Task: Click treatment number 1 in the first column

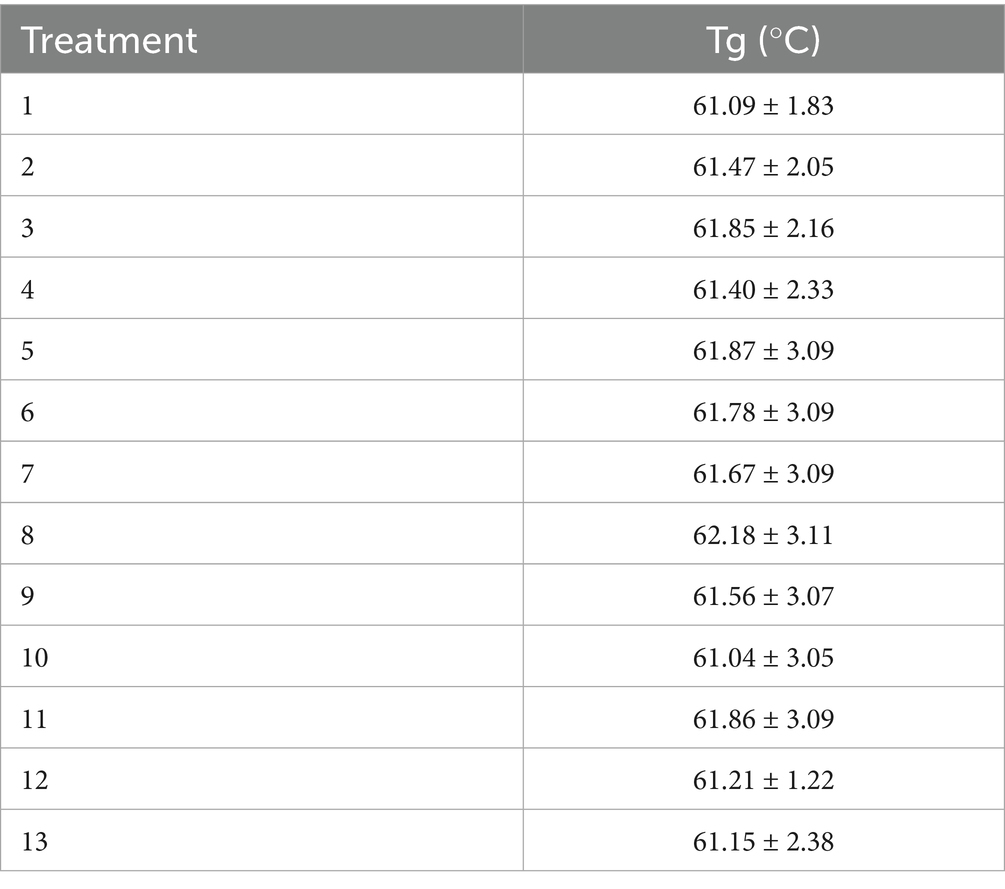Action: coord(27,105)
